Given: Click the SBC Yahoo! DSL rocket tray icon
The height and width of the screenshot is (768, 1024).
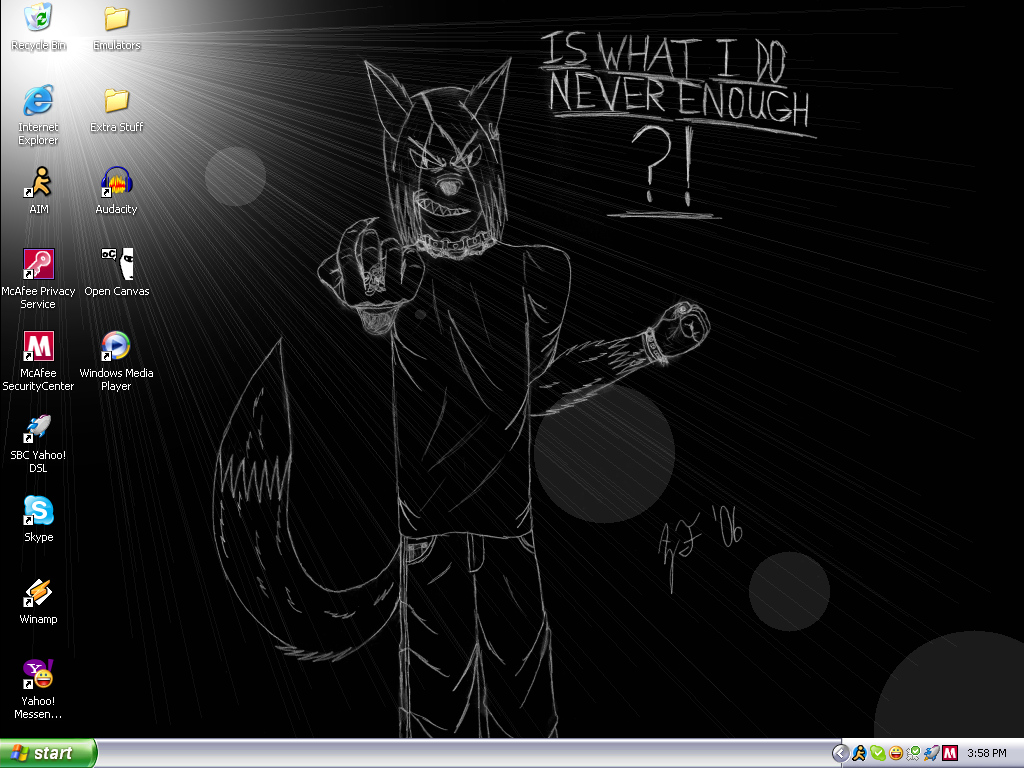Looking at the screenshot, I should click(932, 753).
